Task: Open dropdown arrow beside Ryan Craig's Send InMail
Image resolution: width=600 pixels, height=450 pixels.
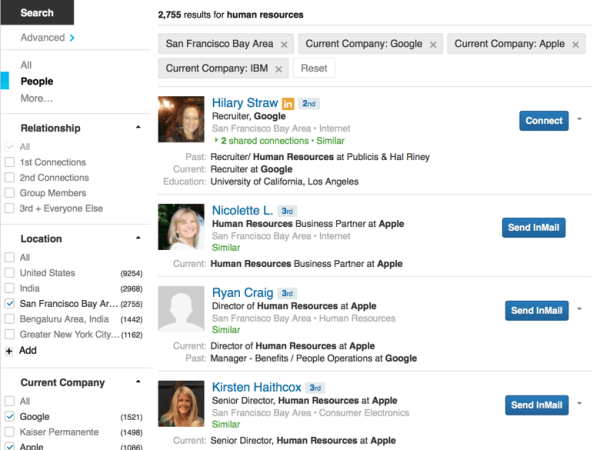Action: (579, 309)
